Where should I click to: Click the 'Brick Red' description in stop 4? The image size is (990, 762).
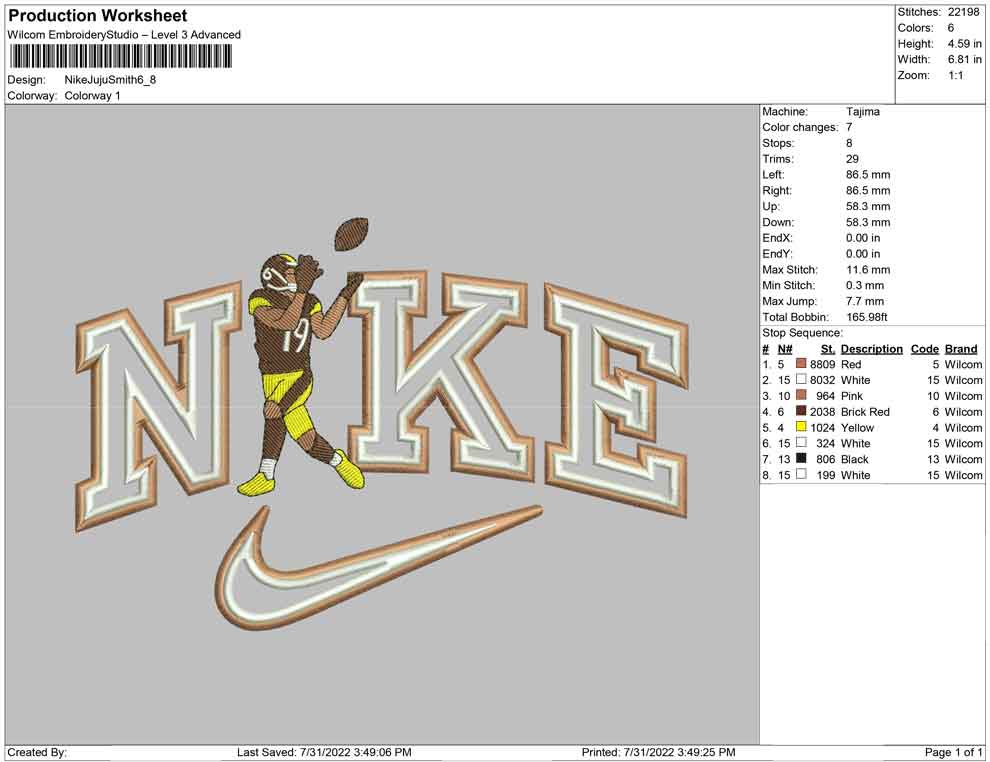coord(865,412)
